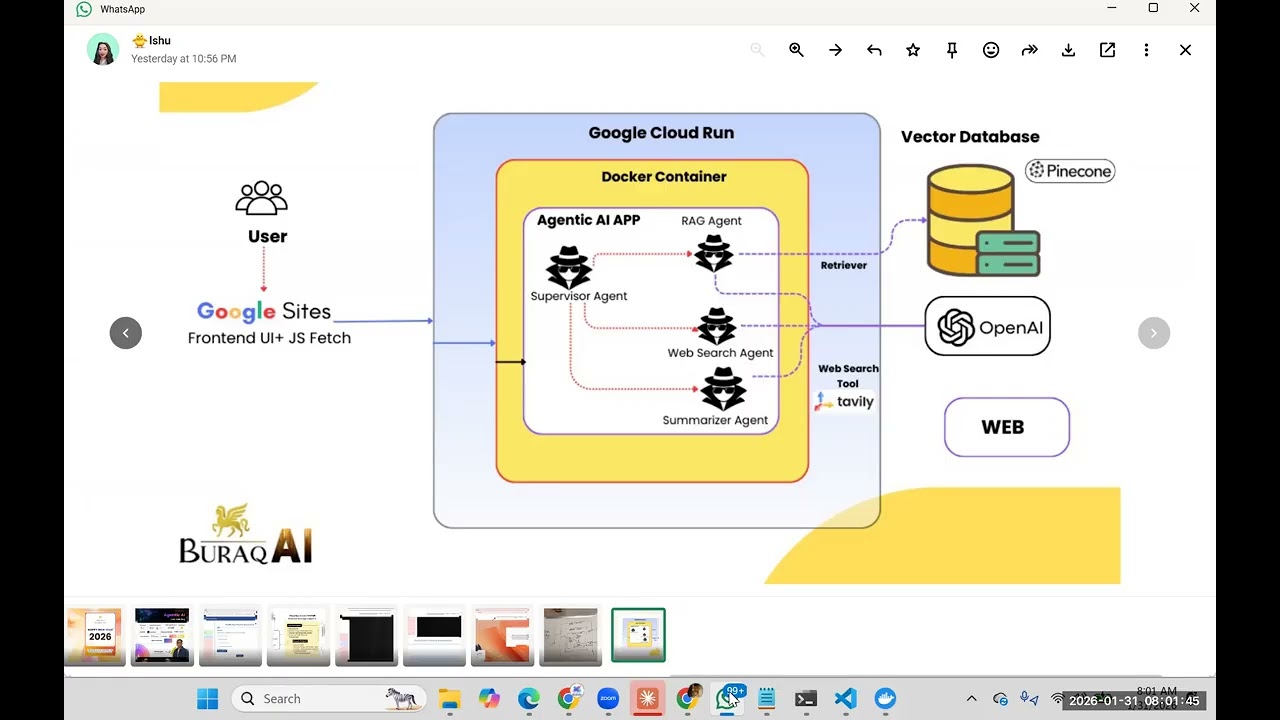This screenshot has width=1280, height=720.
Task: Open Copilot from the taskbar
Action: click(489, 698)
